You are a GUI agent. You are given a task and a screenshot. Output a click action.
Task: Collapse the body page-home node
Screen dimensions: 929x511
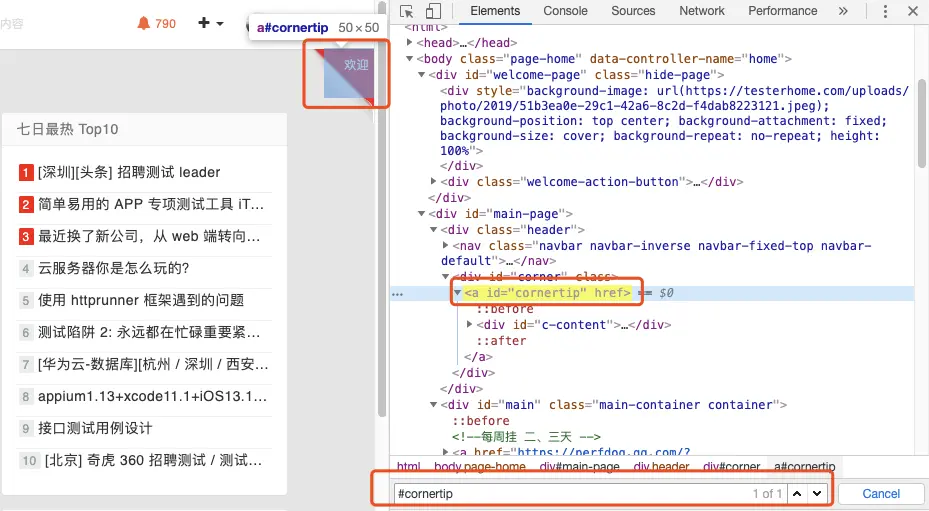pyautogui.click(x=409, y=59)
